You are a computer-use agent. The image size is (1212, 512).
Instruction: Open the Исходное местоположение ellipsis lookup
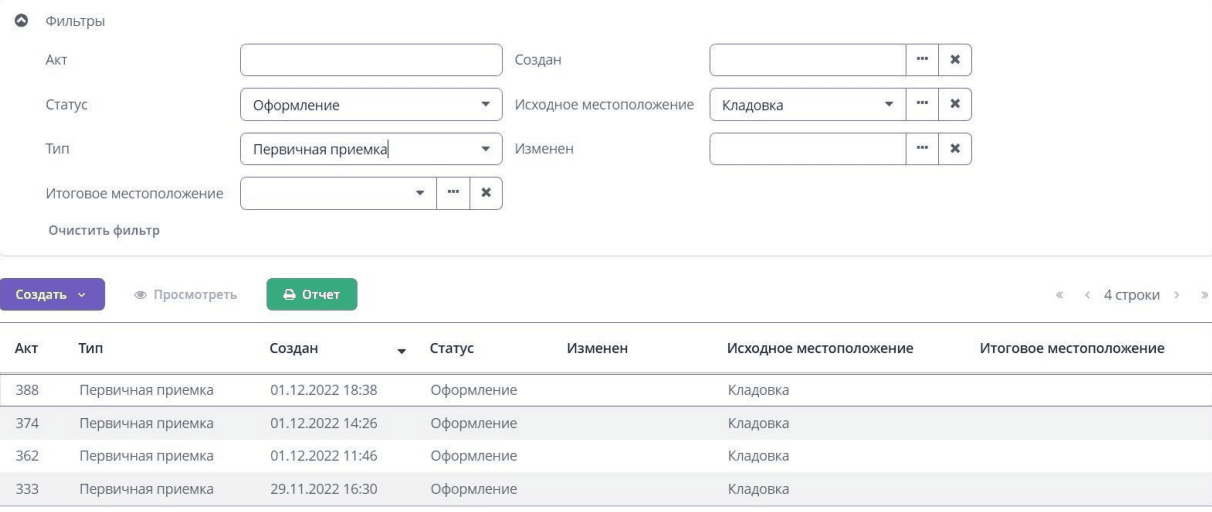[x=922, y=105]
